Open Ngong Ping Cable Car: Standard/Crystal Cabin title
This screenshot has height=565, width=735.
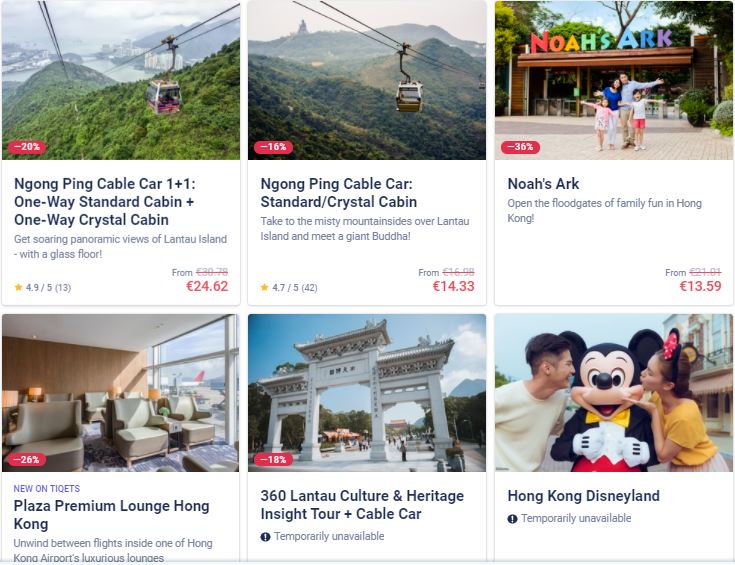(x=338, y=193)
